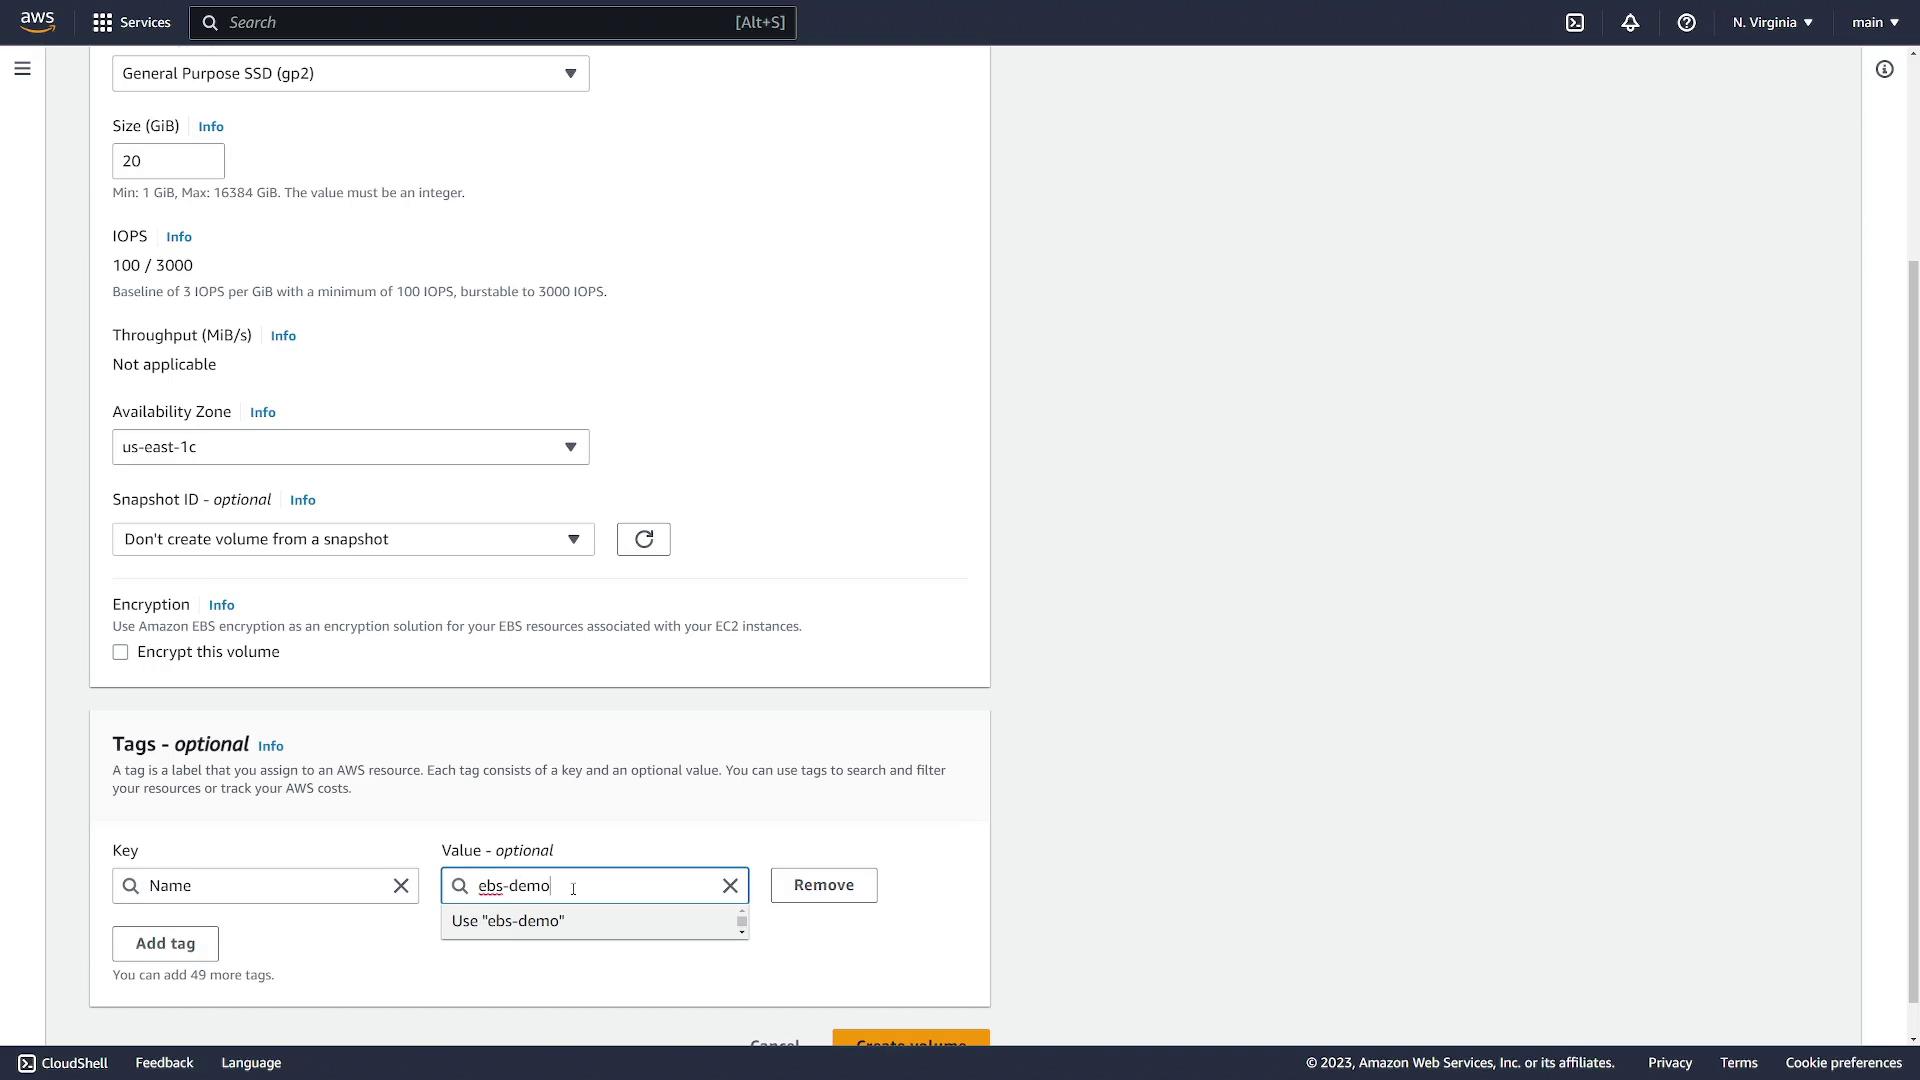The width and height of the screenshot is (1920, 1080).
Task: Click the help question mark icon
Action: [1687, 22]
